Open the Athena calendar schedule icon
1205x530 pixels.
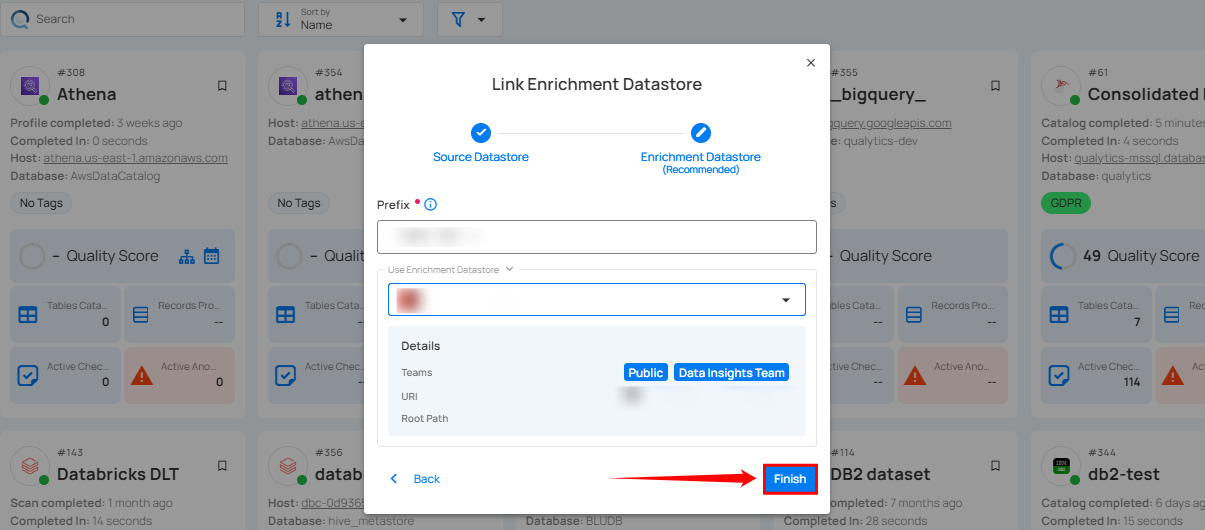(212, 256)
